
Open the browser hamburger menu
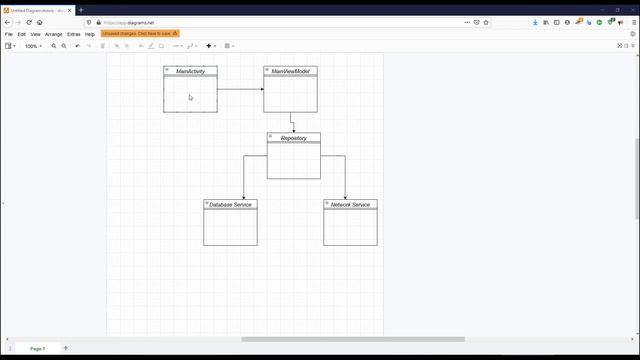coord(634,22)
